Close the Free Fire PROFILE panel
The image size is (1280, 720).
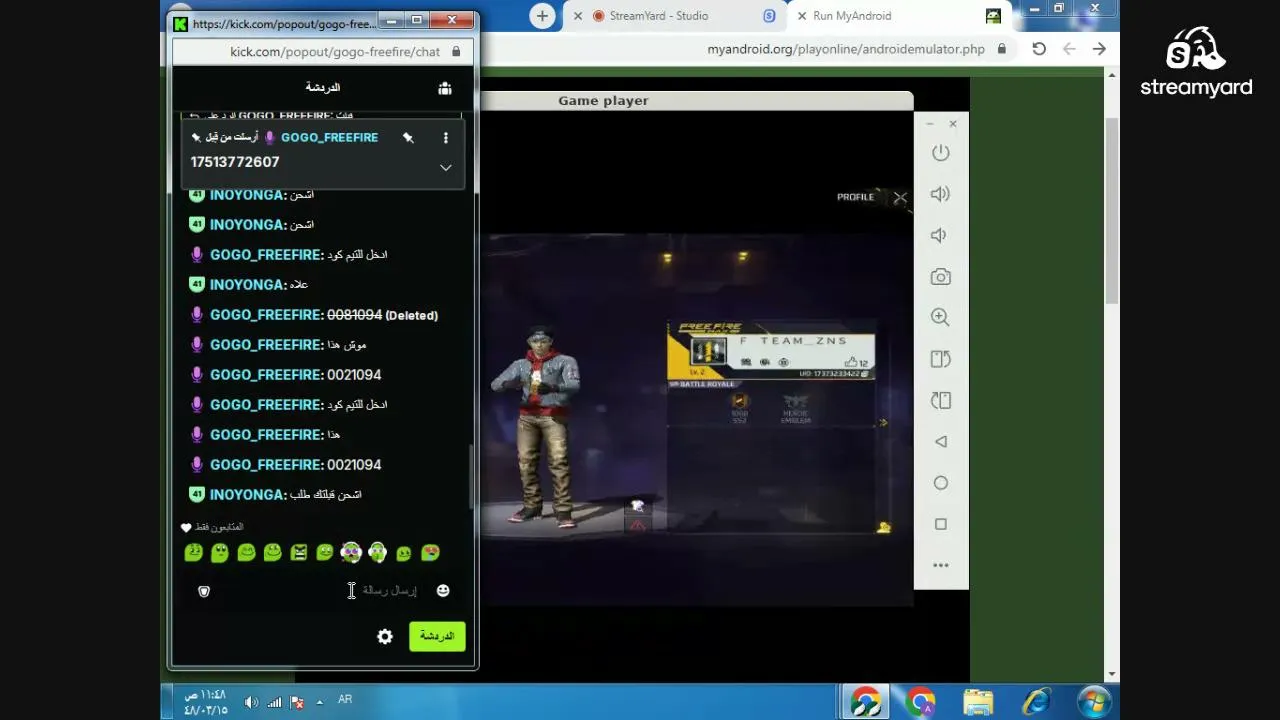(900, 197)
